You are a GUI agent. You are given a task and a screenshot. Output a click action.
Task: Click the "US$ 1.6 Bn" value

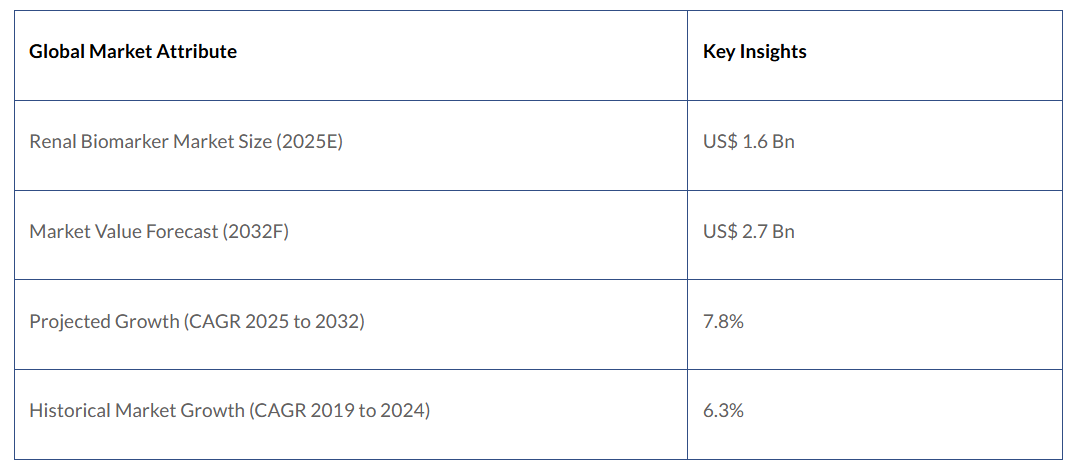(748, 141)
